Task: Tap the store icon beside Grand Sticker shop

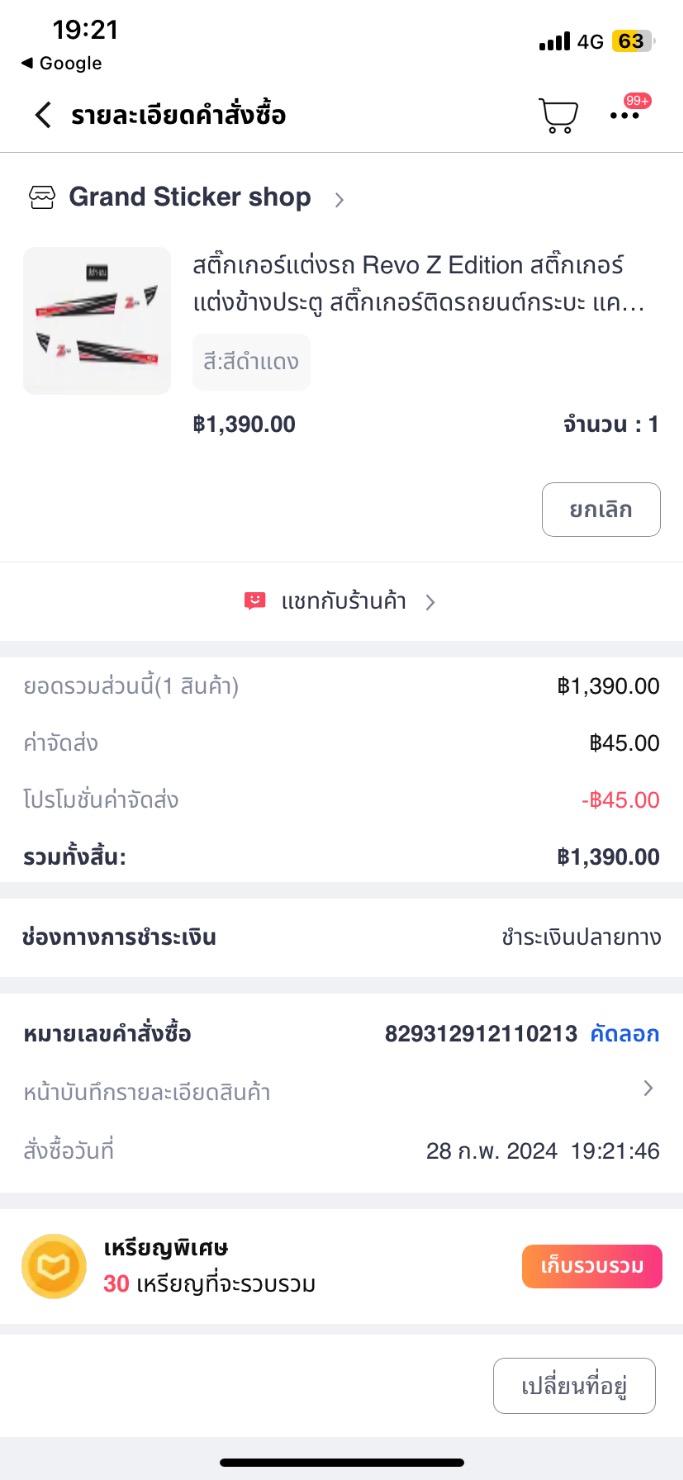Action: coord(42,198)
